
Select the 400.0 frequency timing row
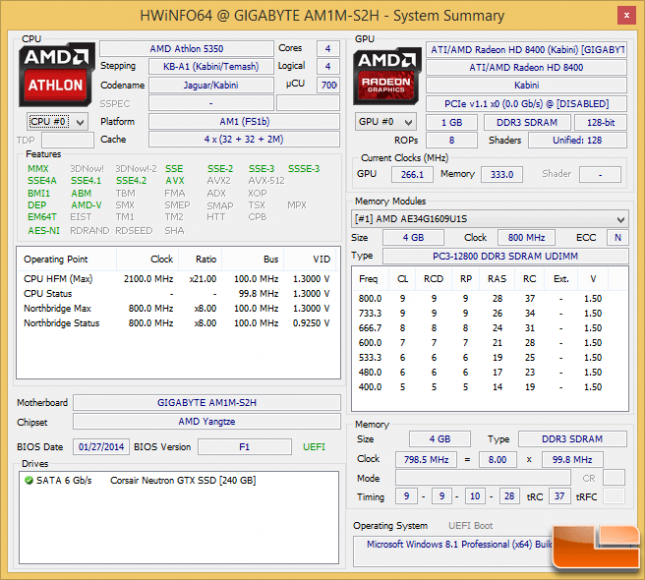pyautogui.click(x=490, y=387)
